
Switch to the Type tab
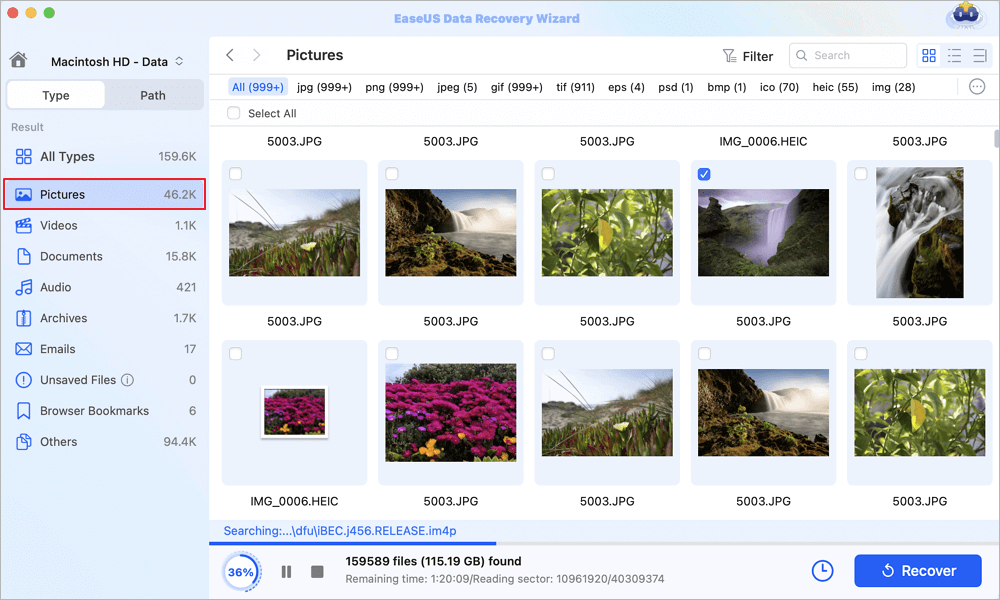click(x=55, y=95)
